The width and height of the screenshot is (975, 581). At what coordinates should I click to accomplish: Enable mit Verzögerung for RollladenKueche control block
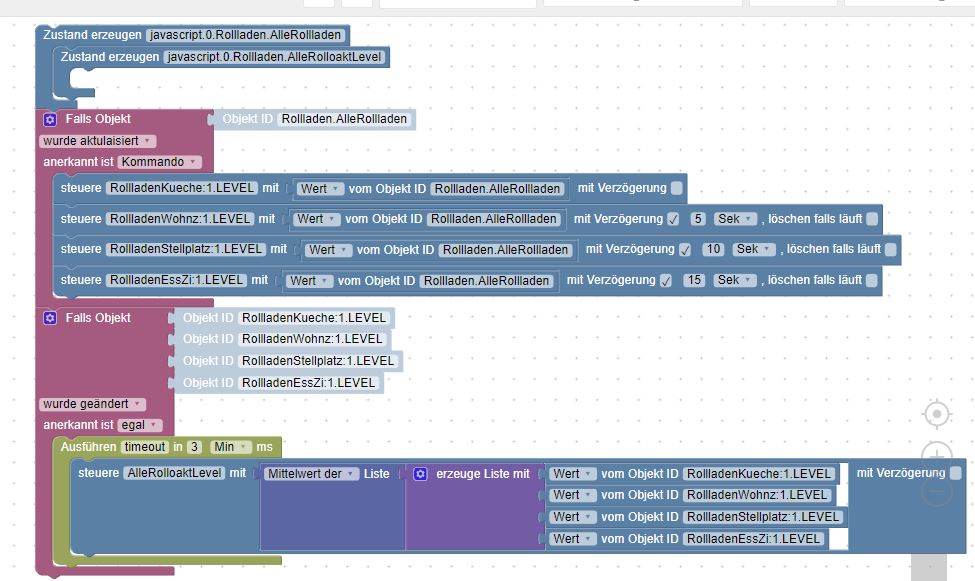coord(677,188)
